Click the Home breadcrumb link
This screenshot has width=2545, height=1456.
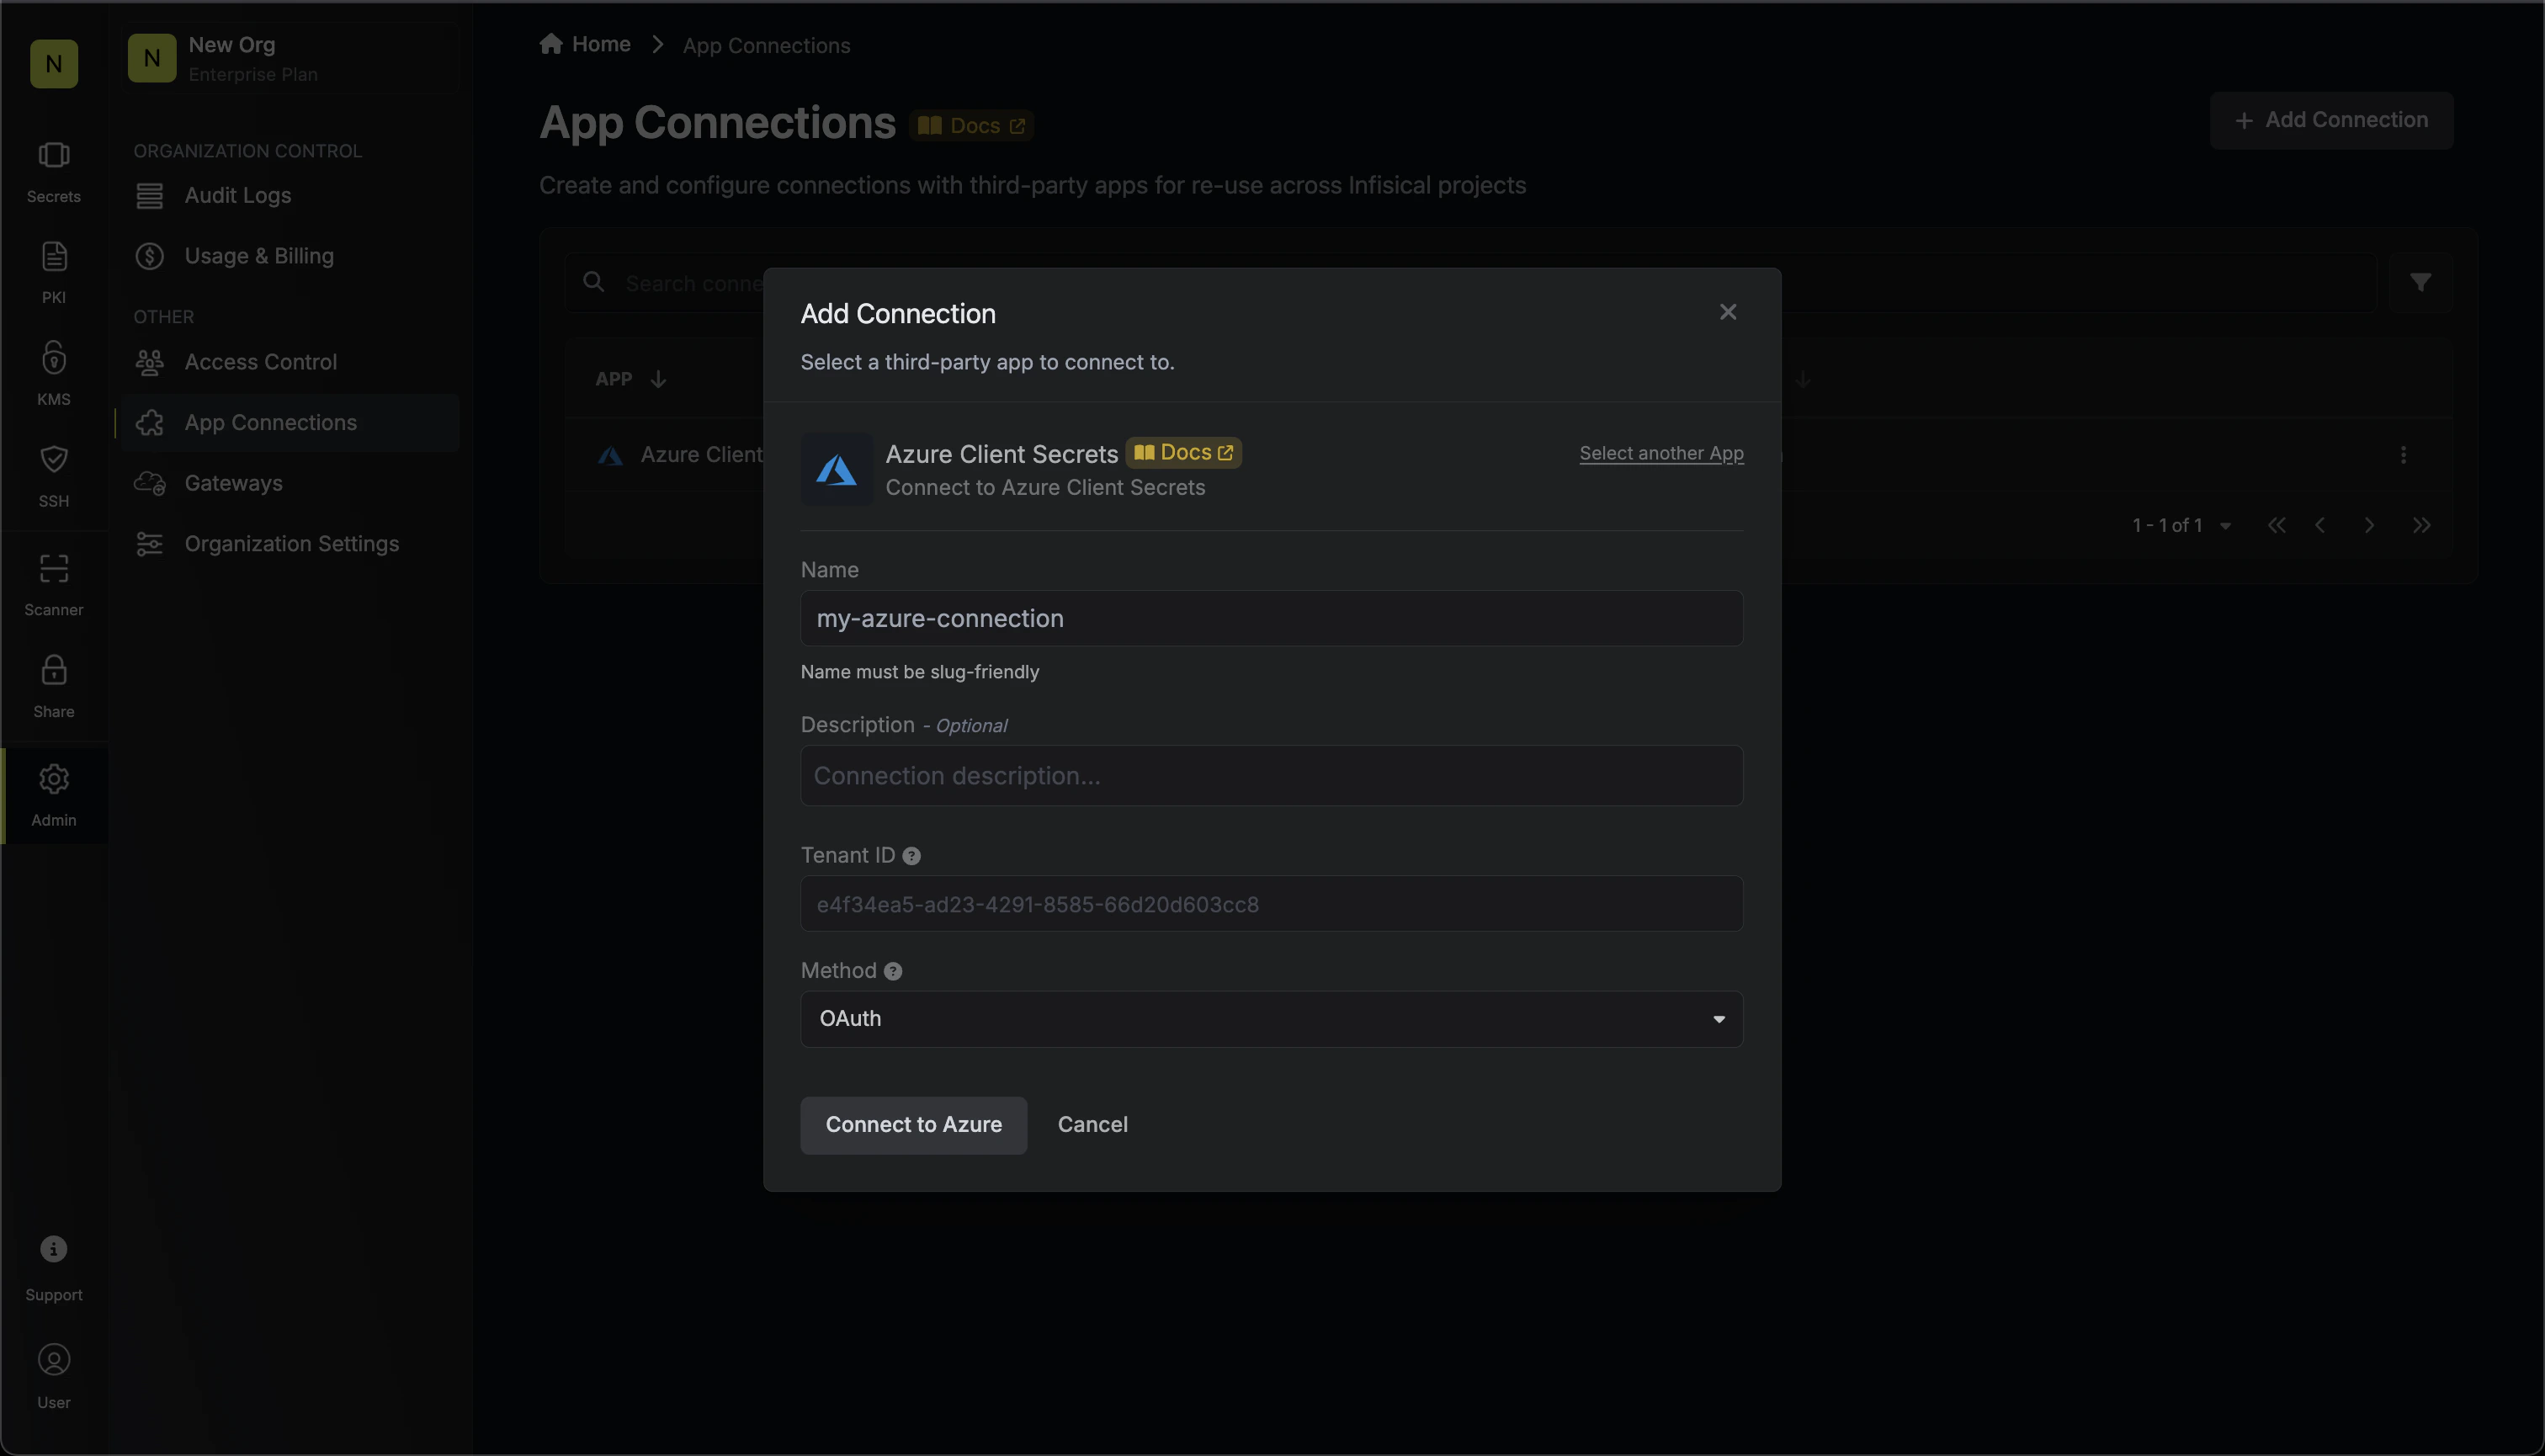[x=585, y=45]
